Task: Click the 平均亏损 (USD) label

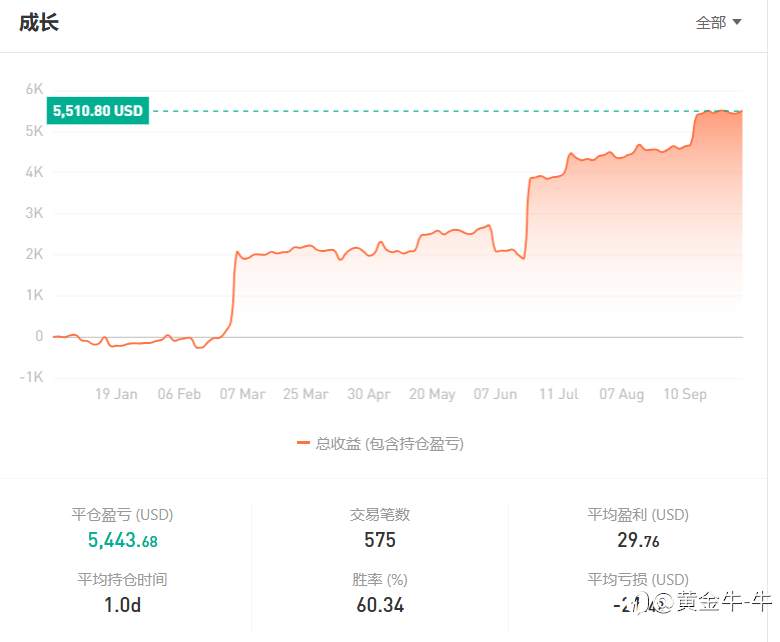Action: (638, 580)
